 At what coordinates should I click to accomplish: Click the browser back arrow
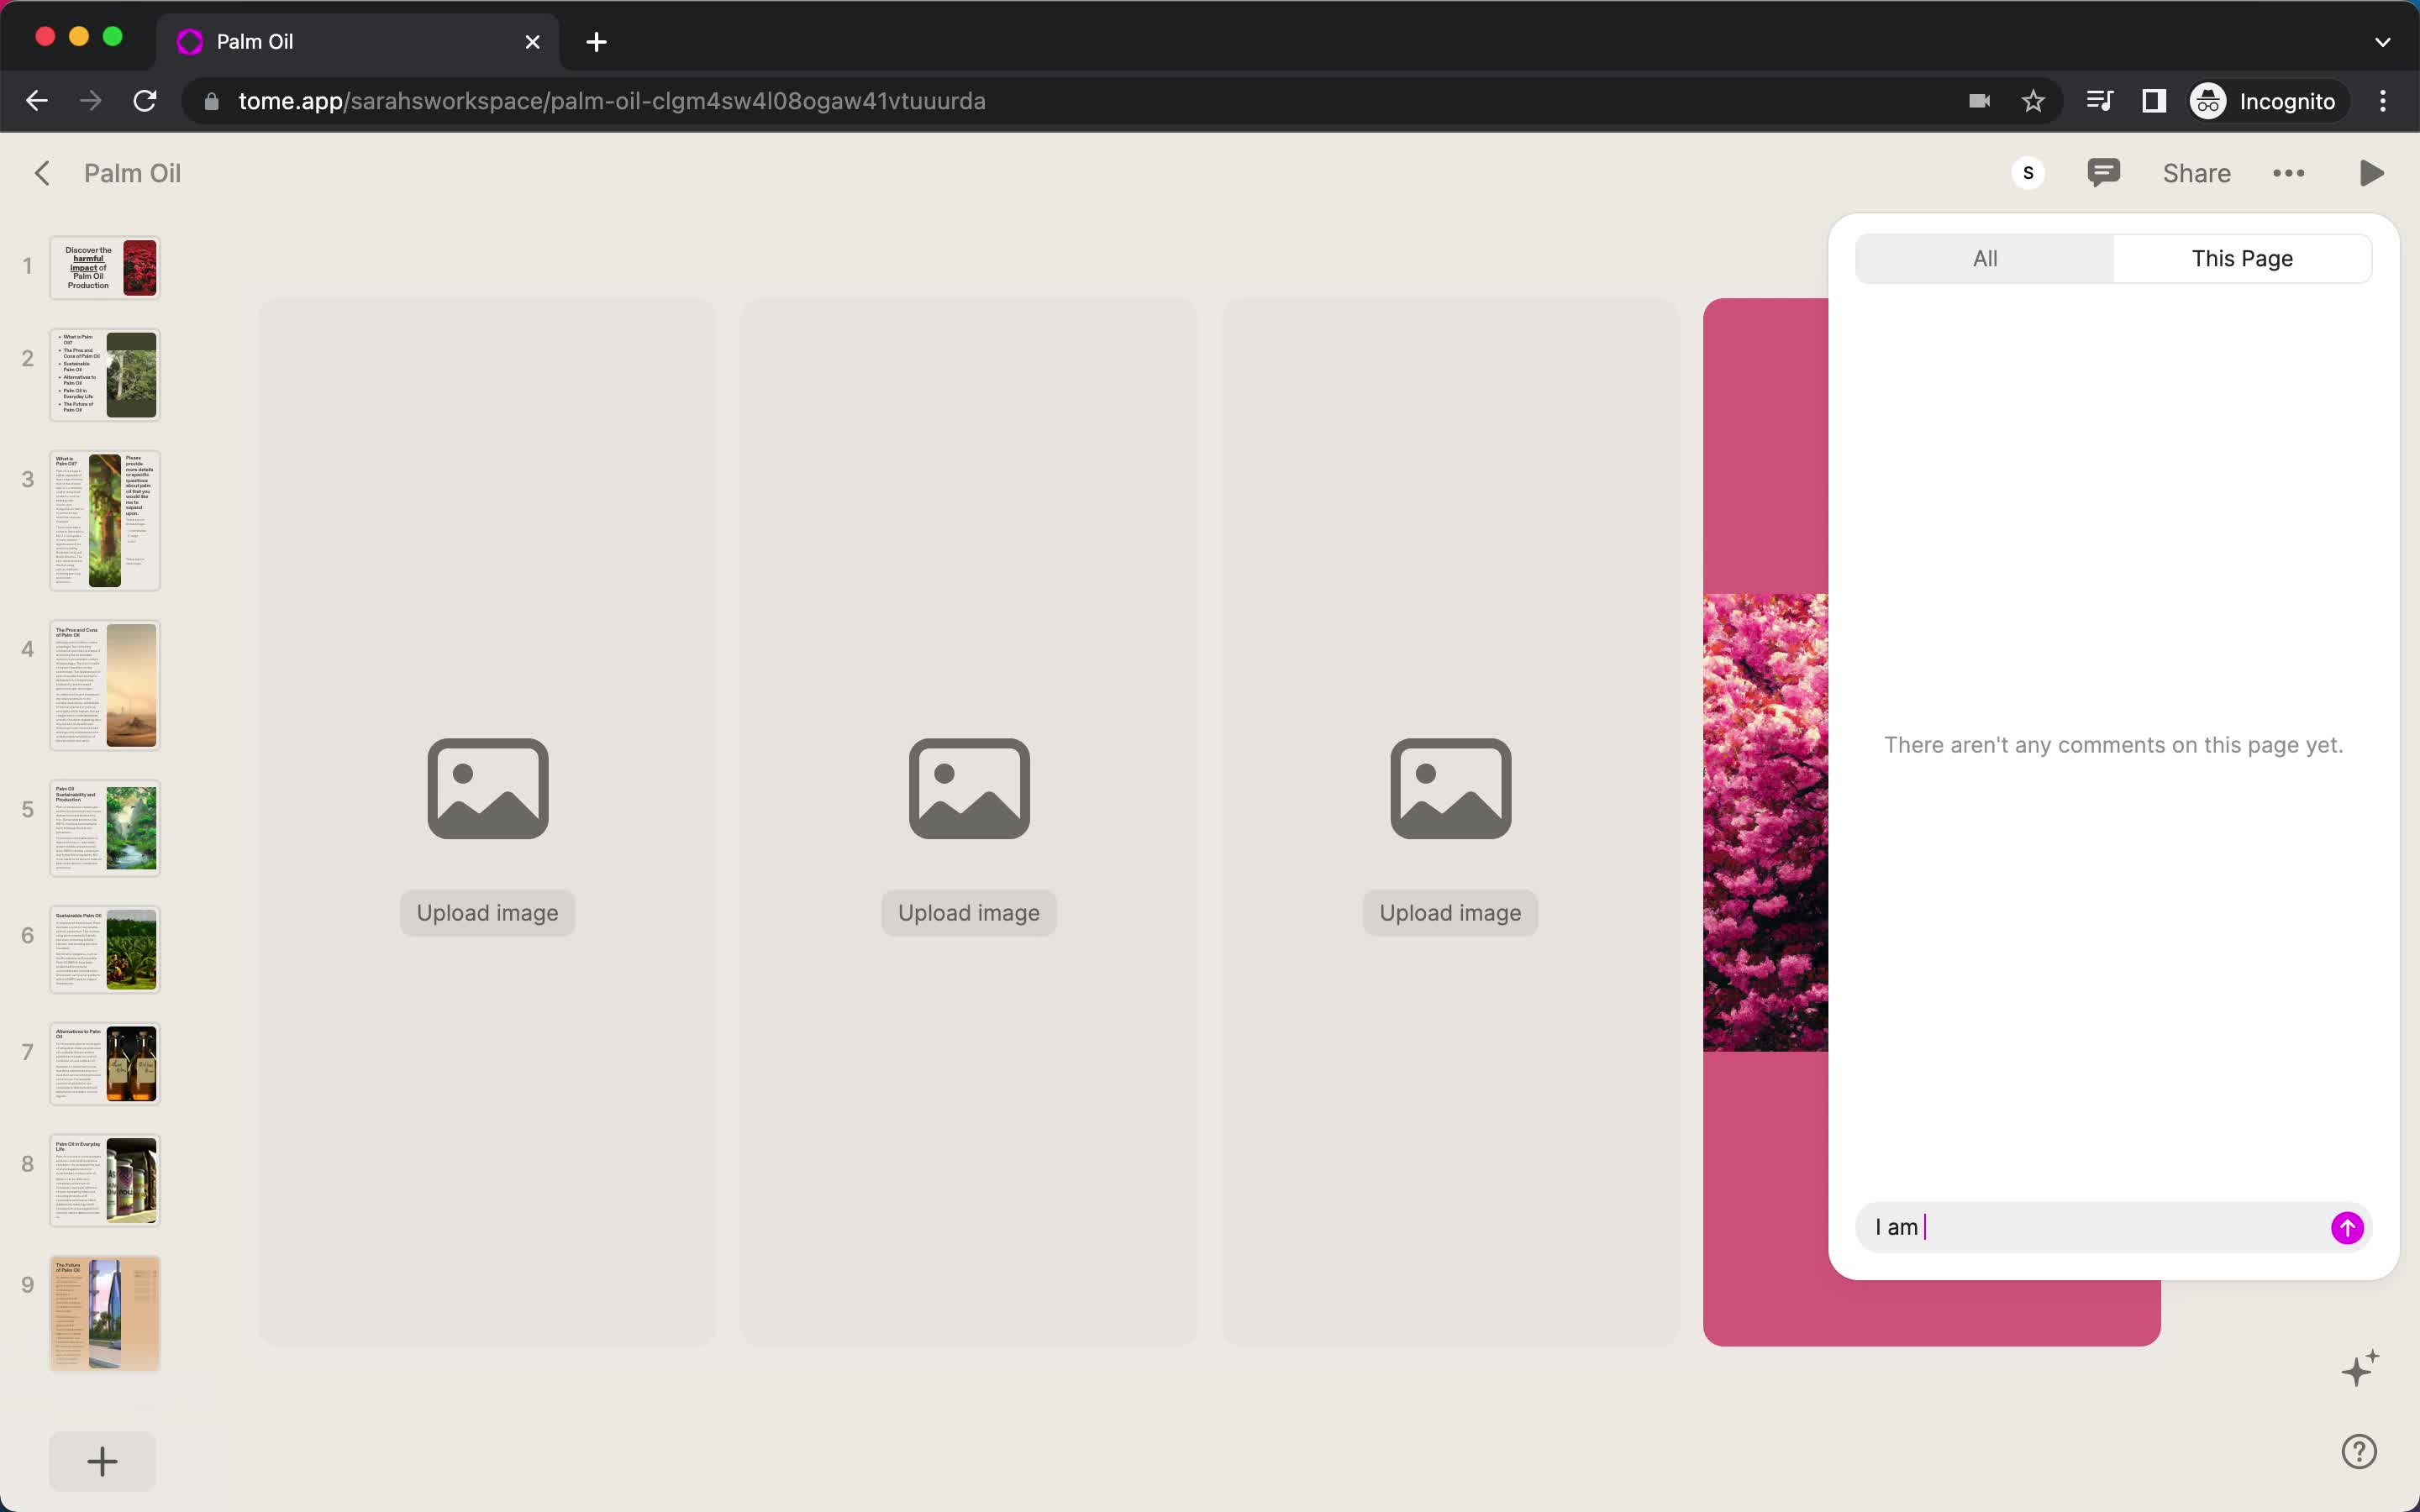tap(37, 101)
